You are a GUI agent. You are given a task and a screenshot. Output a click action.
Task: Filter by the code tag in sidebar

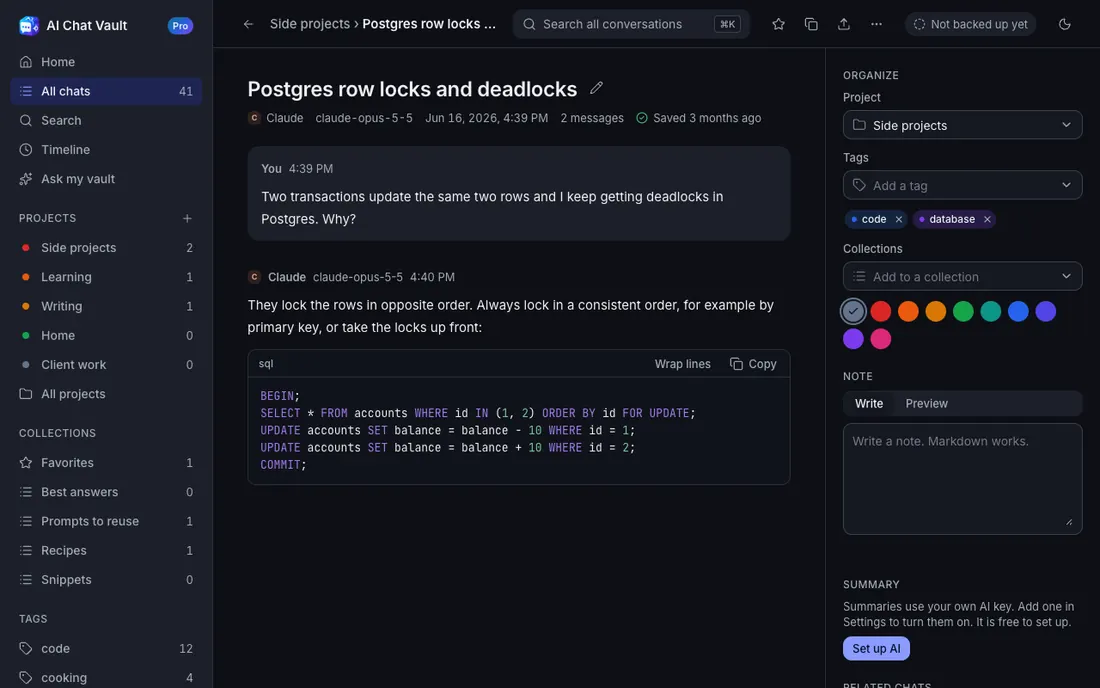click(x=106, y=649)
